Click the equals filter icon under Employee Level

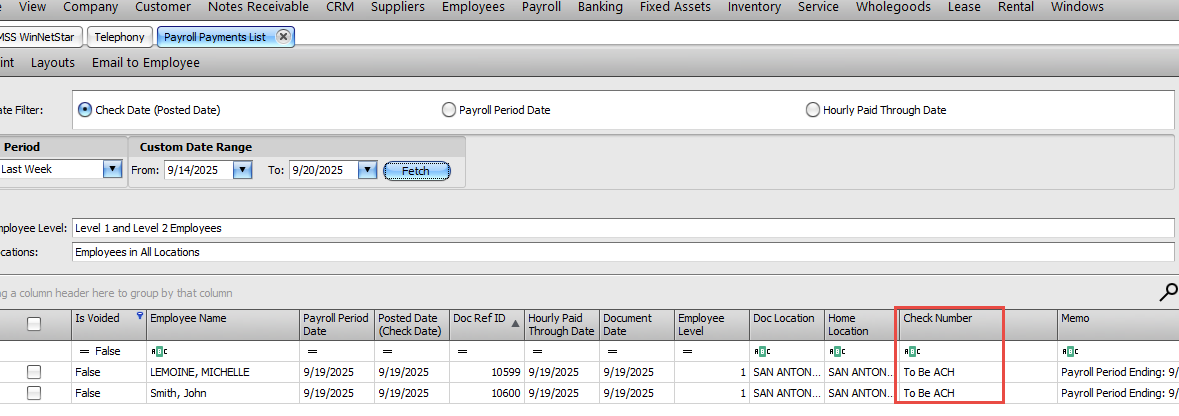click(x=687, y=352)
